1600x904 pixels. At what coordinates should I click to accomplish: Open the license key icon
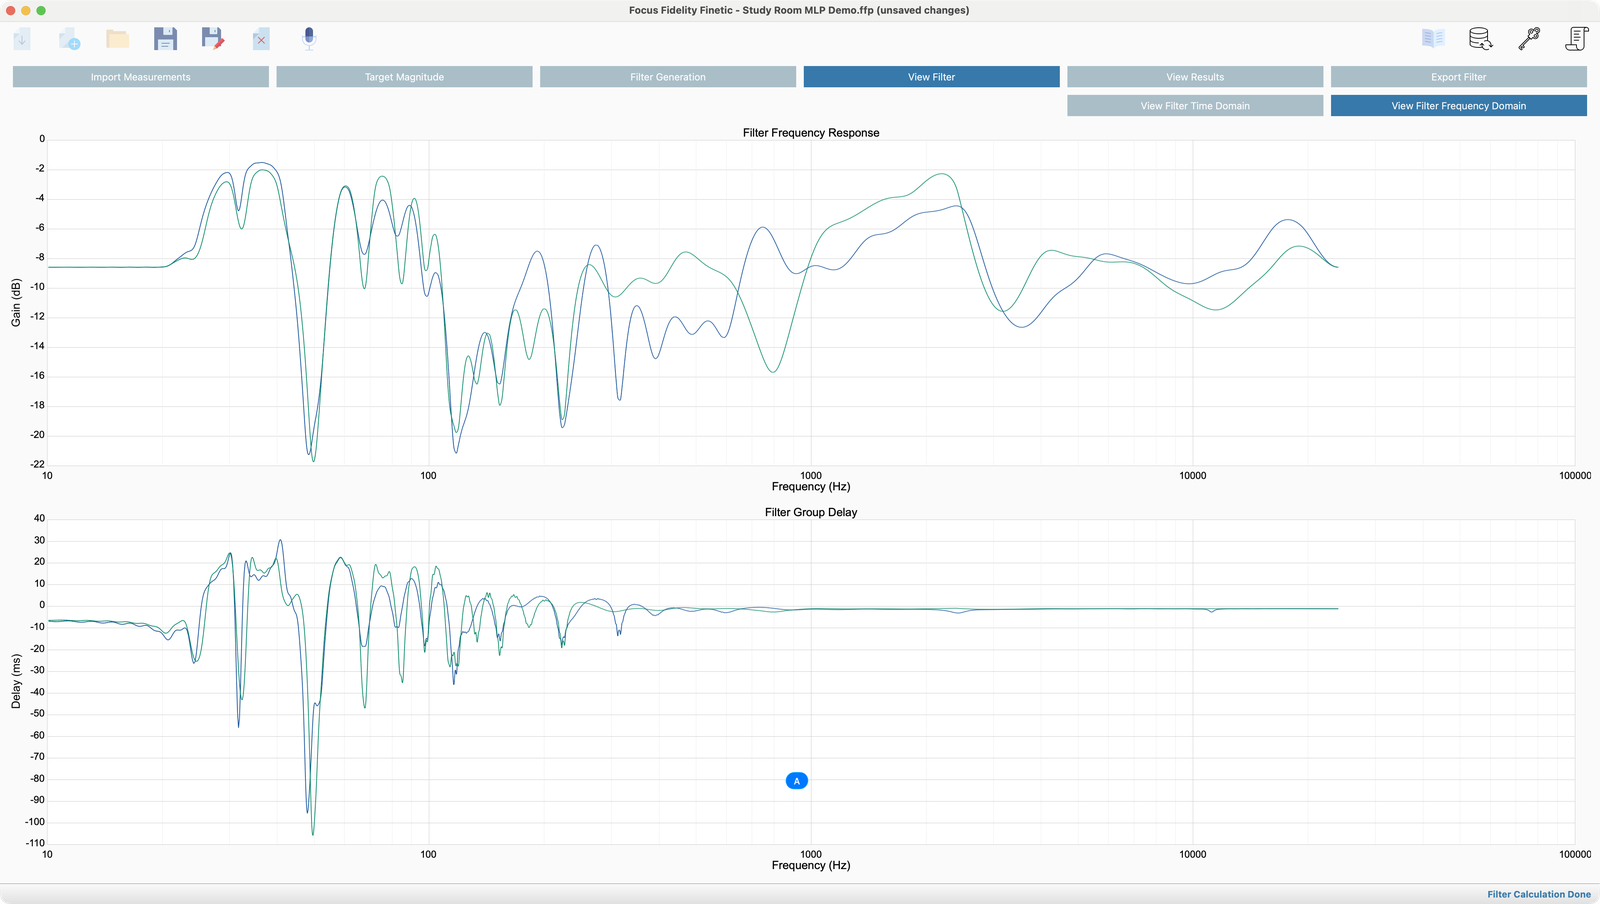[x=1529, y=39]
